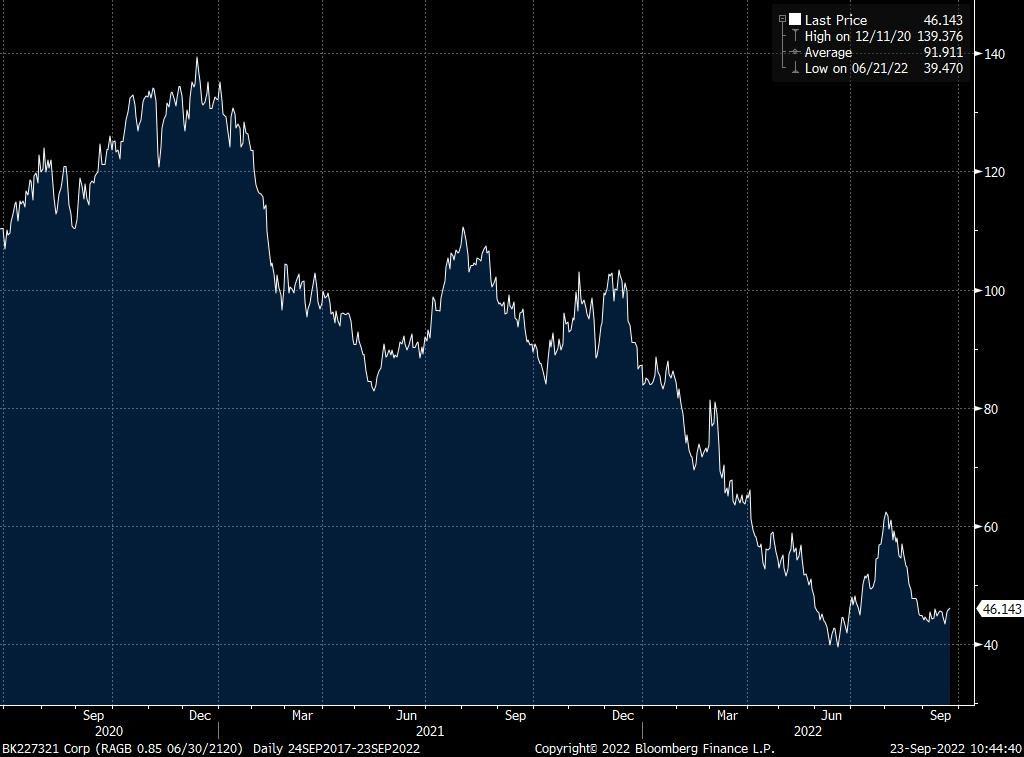Click the 60 tick arrow on price axis
This screenshot has width=1024, height=757.
point(978,526)
